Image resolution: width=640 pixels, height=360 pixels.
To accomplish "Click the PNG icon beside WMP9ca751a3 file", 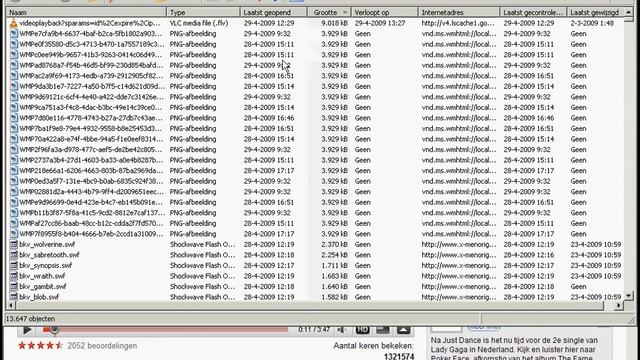I will pos(14,107).
